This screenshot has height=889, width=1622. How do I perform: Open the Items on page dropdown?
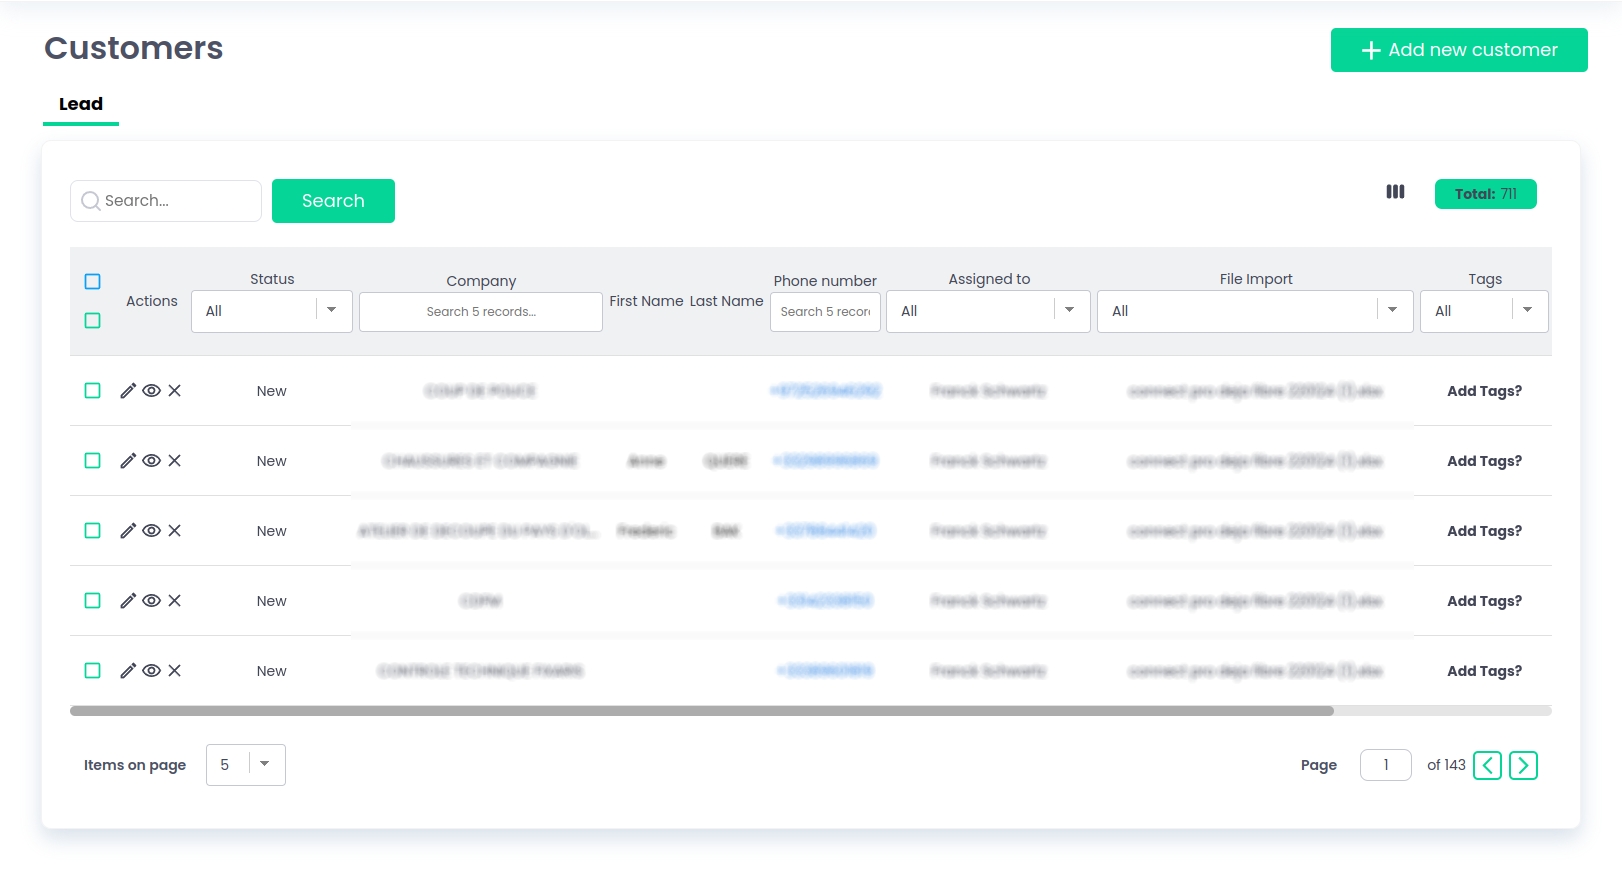point(246,765)
